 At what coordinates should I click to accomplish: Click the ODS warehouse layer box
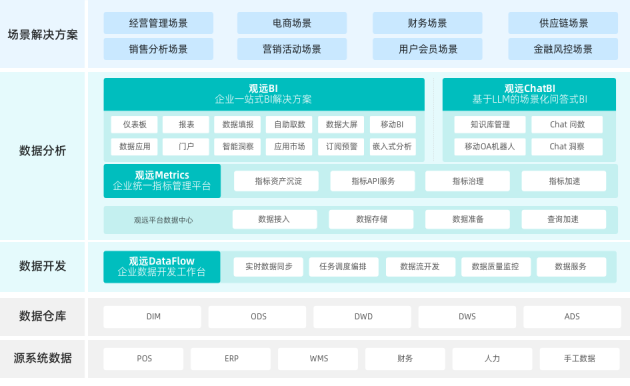(257, 317)
